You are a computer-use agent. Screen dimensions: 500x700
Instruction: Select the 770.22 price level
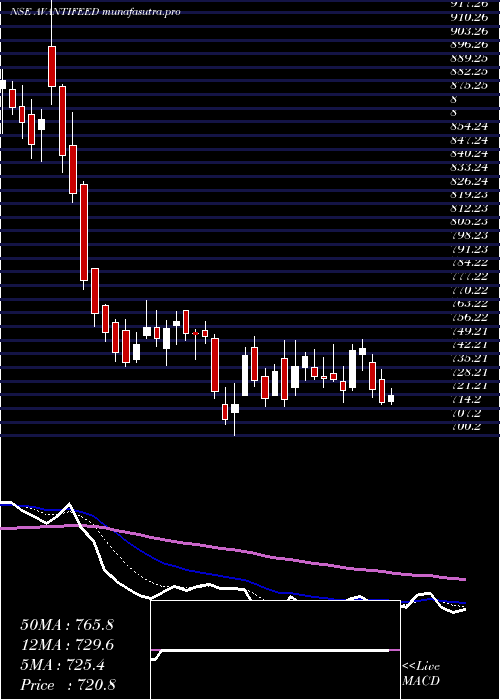pyautogui.click(x=469, y=291)
